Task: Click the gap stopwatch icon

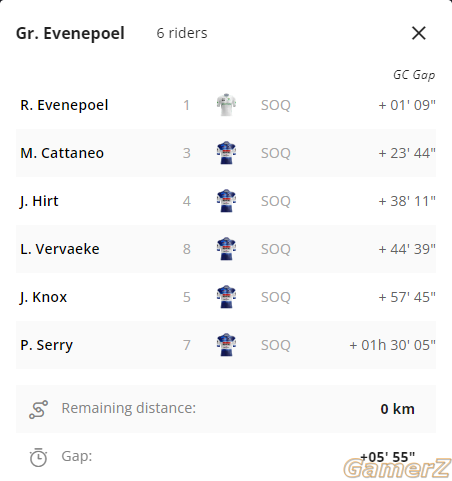Action: pyautogui.click(x=38, y=457)
